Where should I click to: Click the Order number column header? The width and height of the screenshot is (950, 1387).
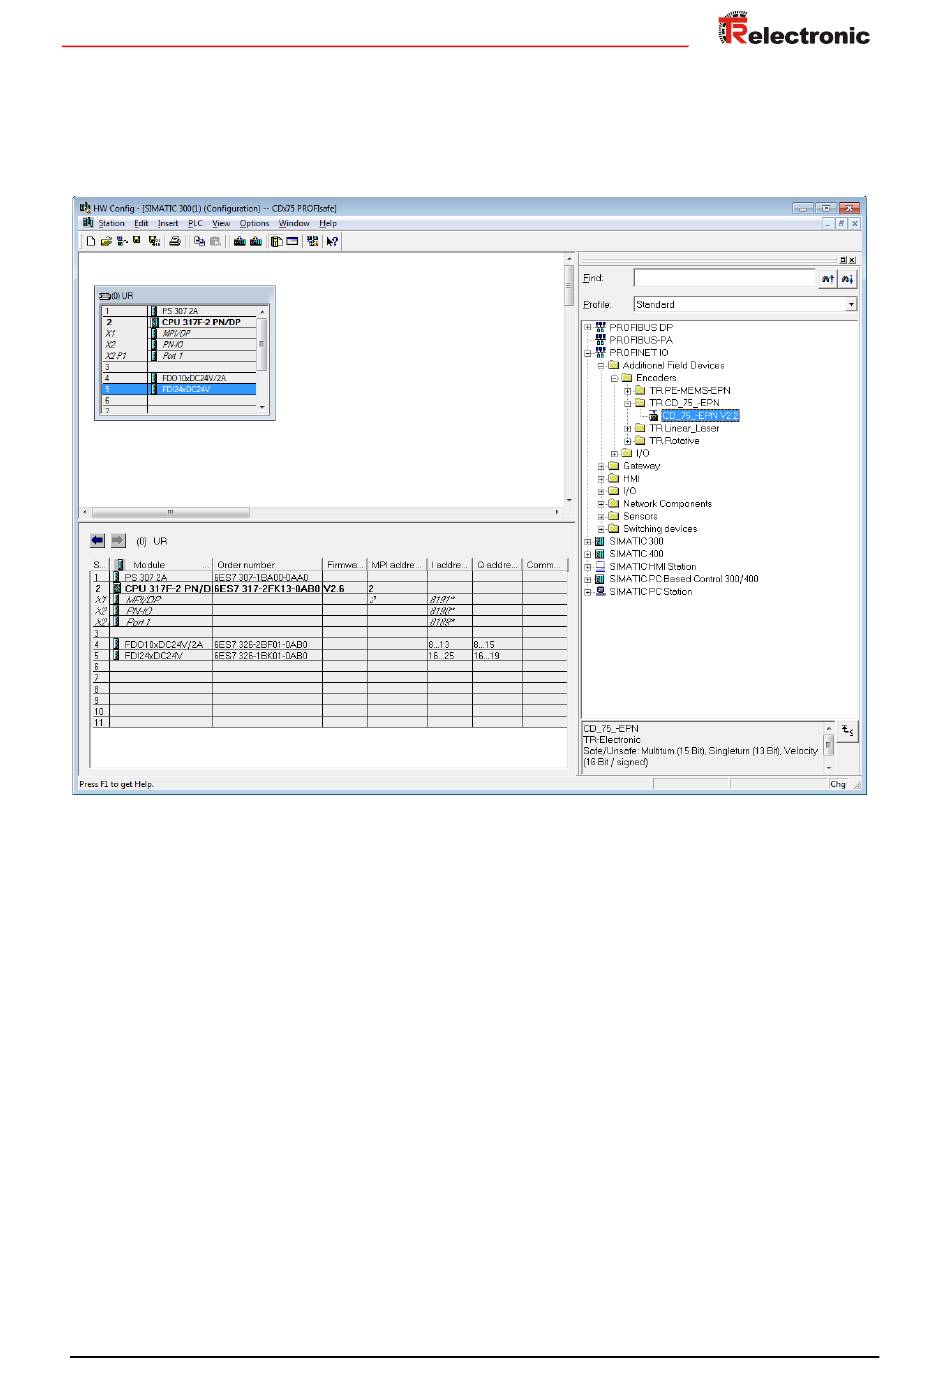[268, 565]
